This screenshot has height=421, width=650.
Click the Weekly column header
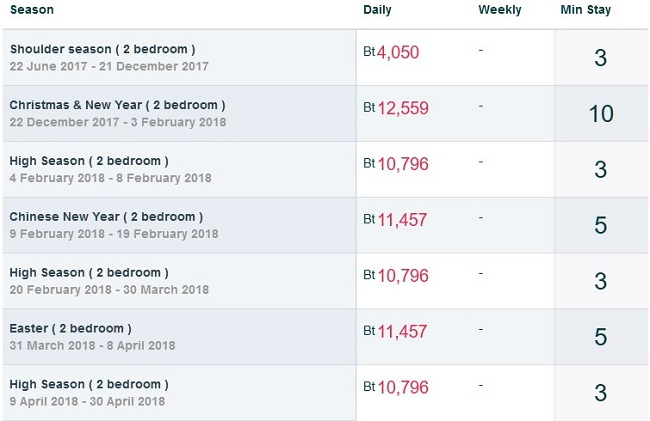tap(500, 10)
